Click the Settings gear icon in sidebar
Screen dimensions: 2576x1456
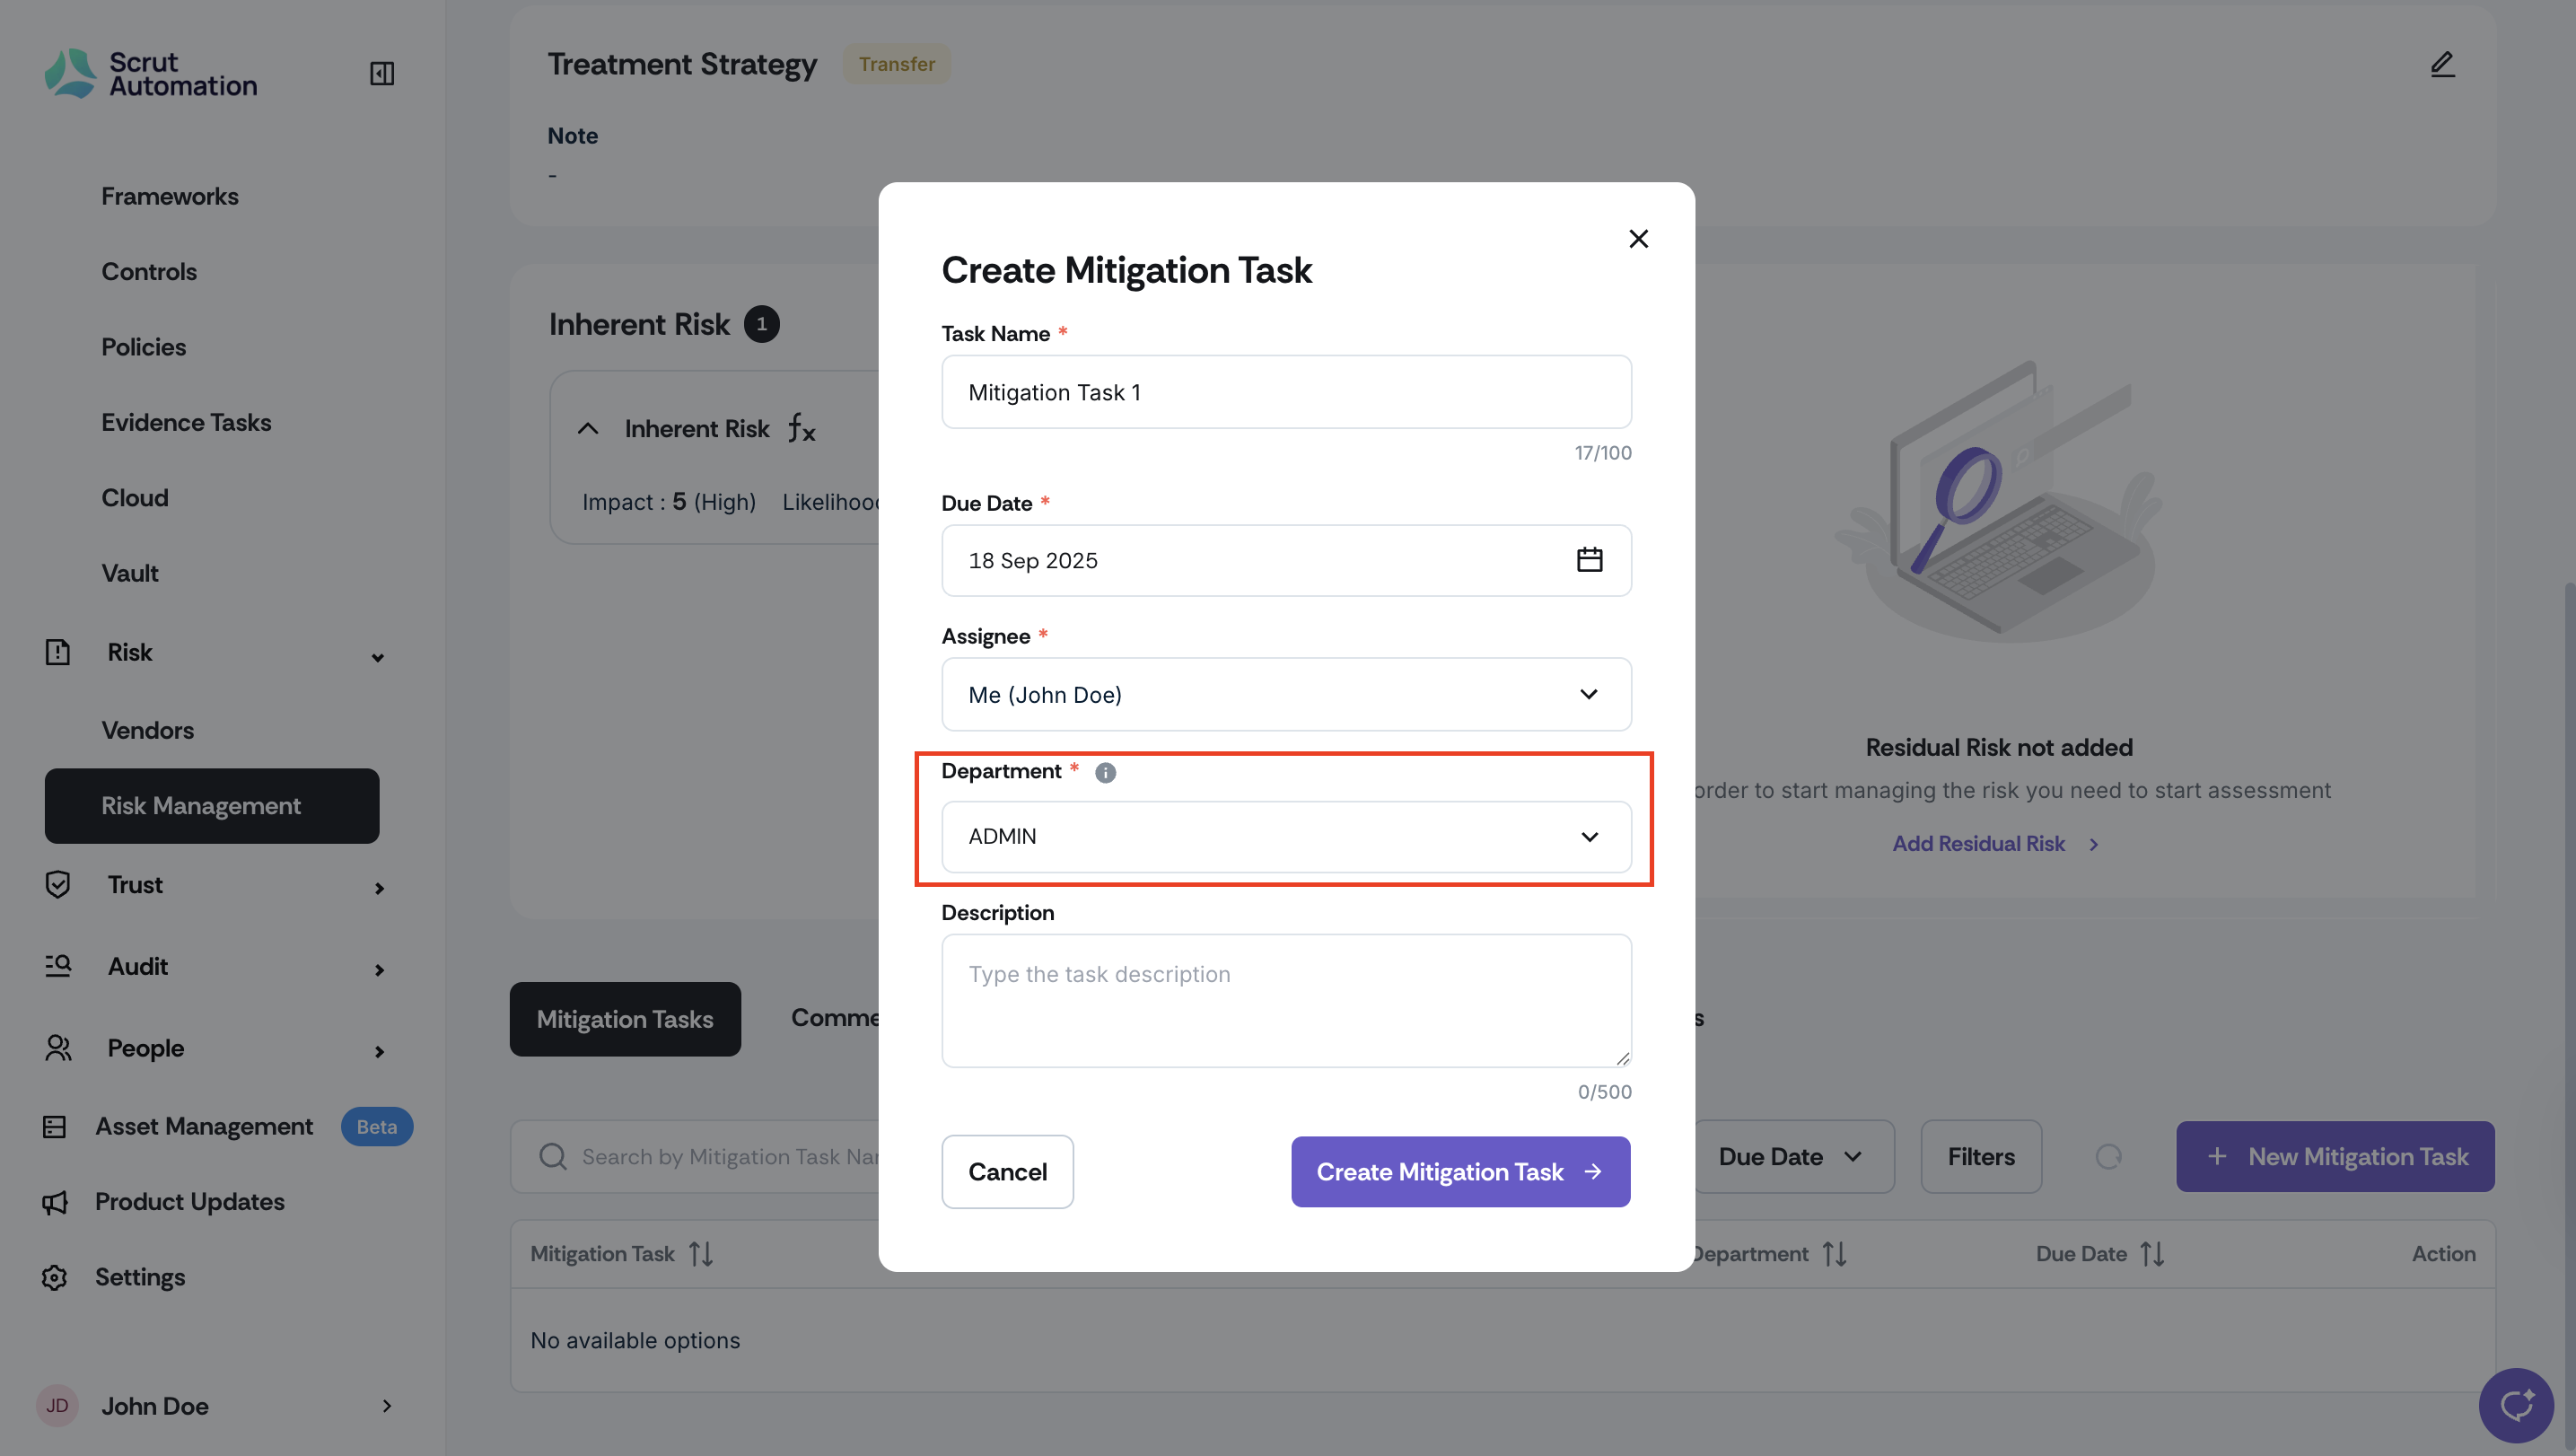click(x=55, y=1277)
